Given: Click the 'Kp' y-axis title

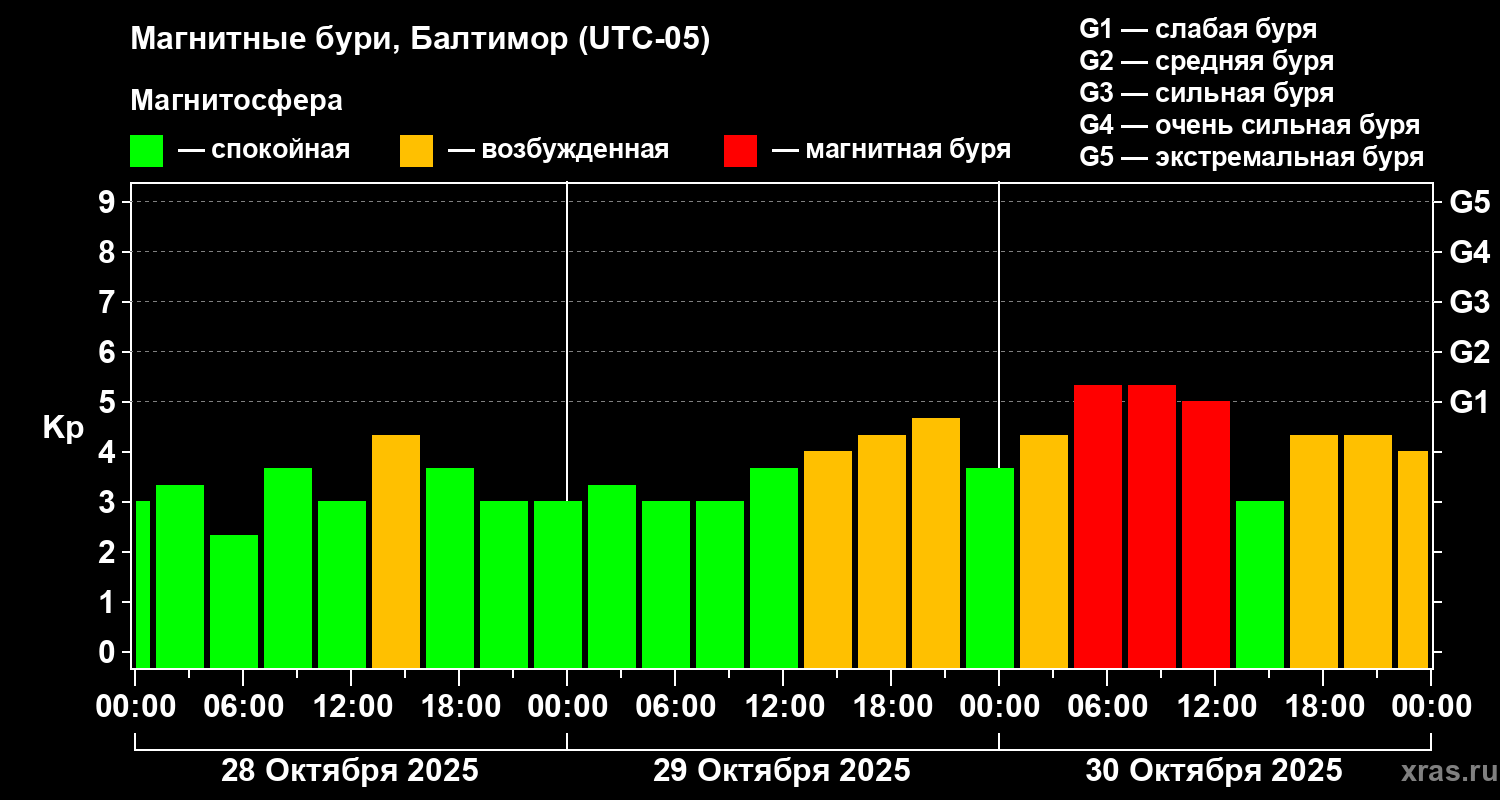Looking at the screenshot, I should tap(63, 428).
